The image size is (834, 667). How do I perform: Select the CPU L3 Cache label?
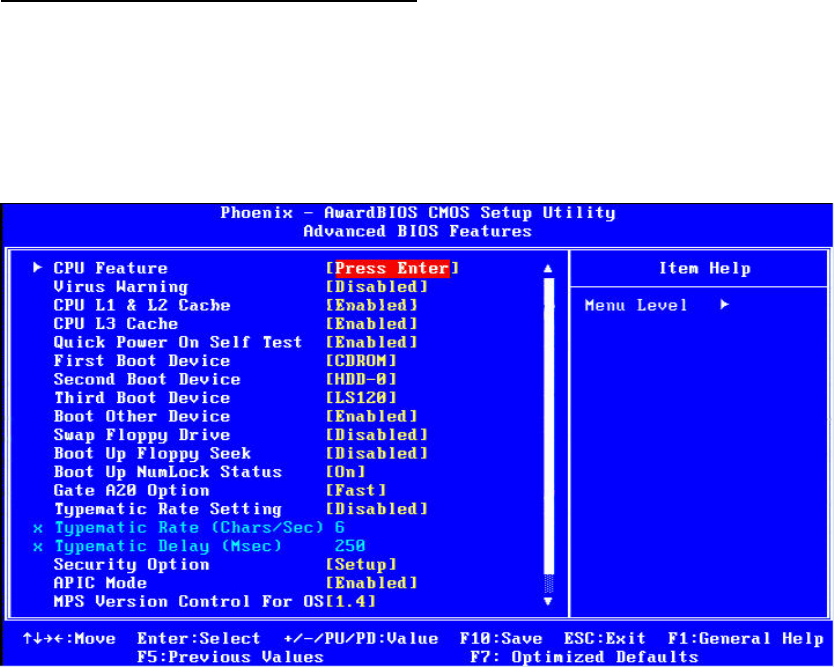coord(116,323)
